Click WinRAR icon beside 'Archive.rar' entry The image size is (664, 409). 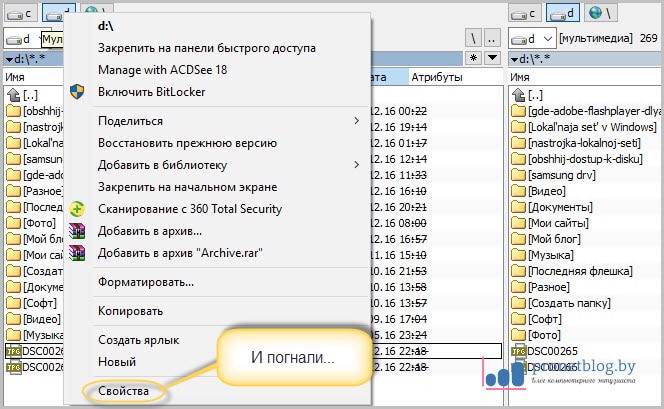coord(77,253)
